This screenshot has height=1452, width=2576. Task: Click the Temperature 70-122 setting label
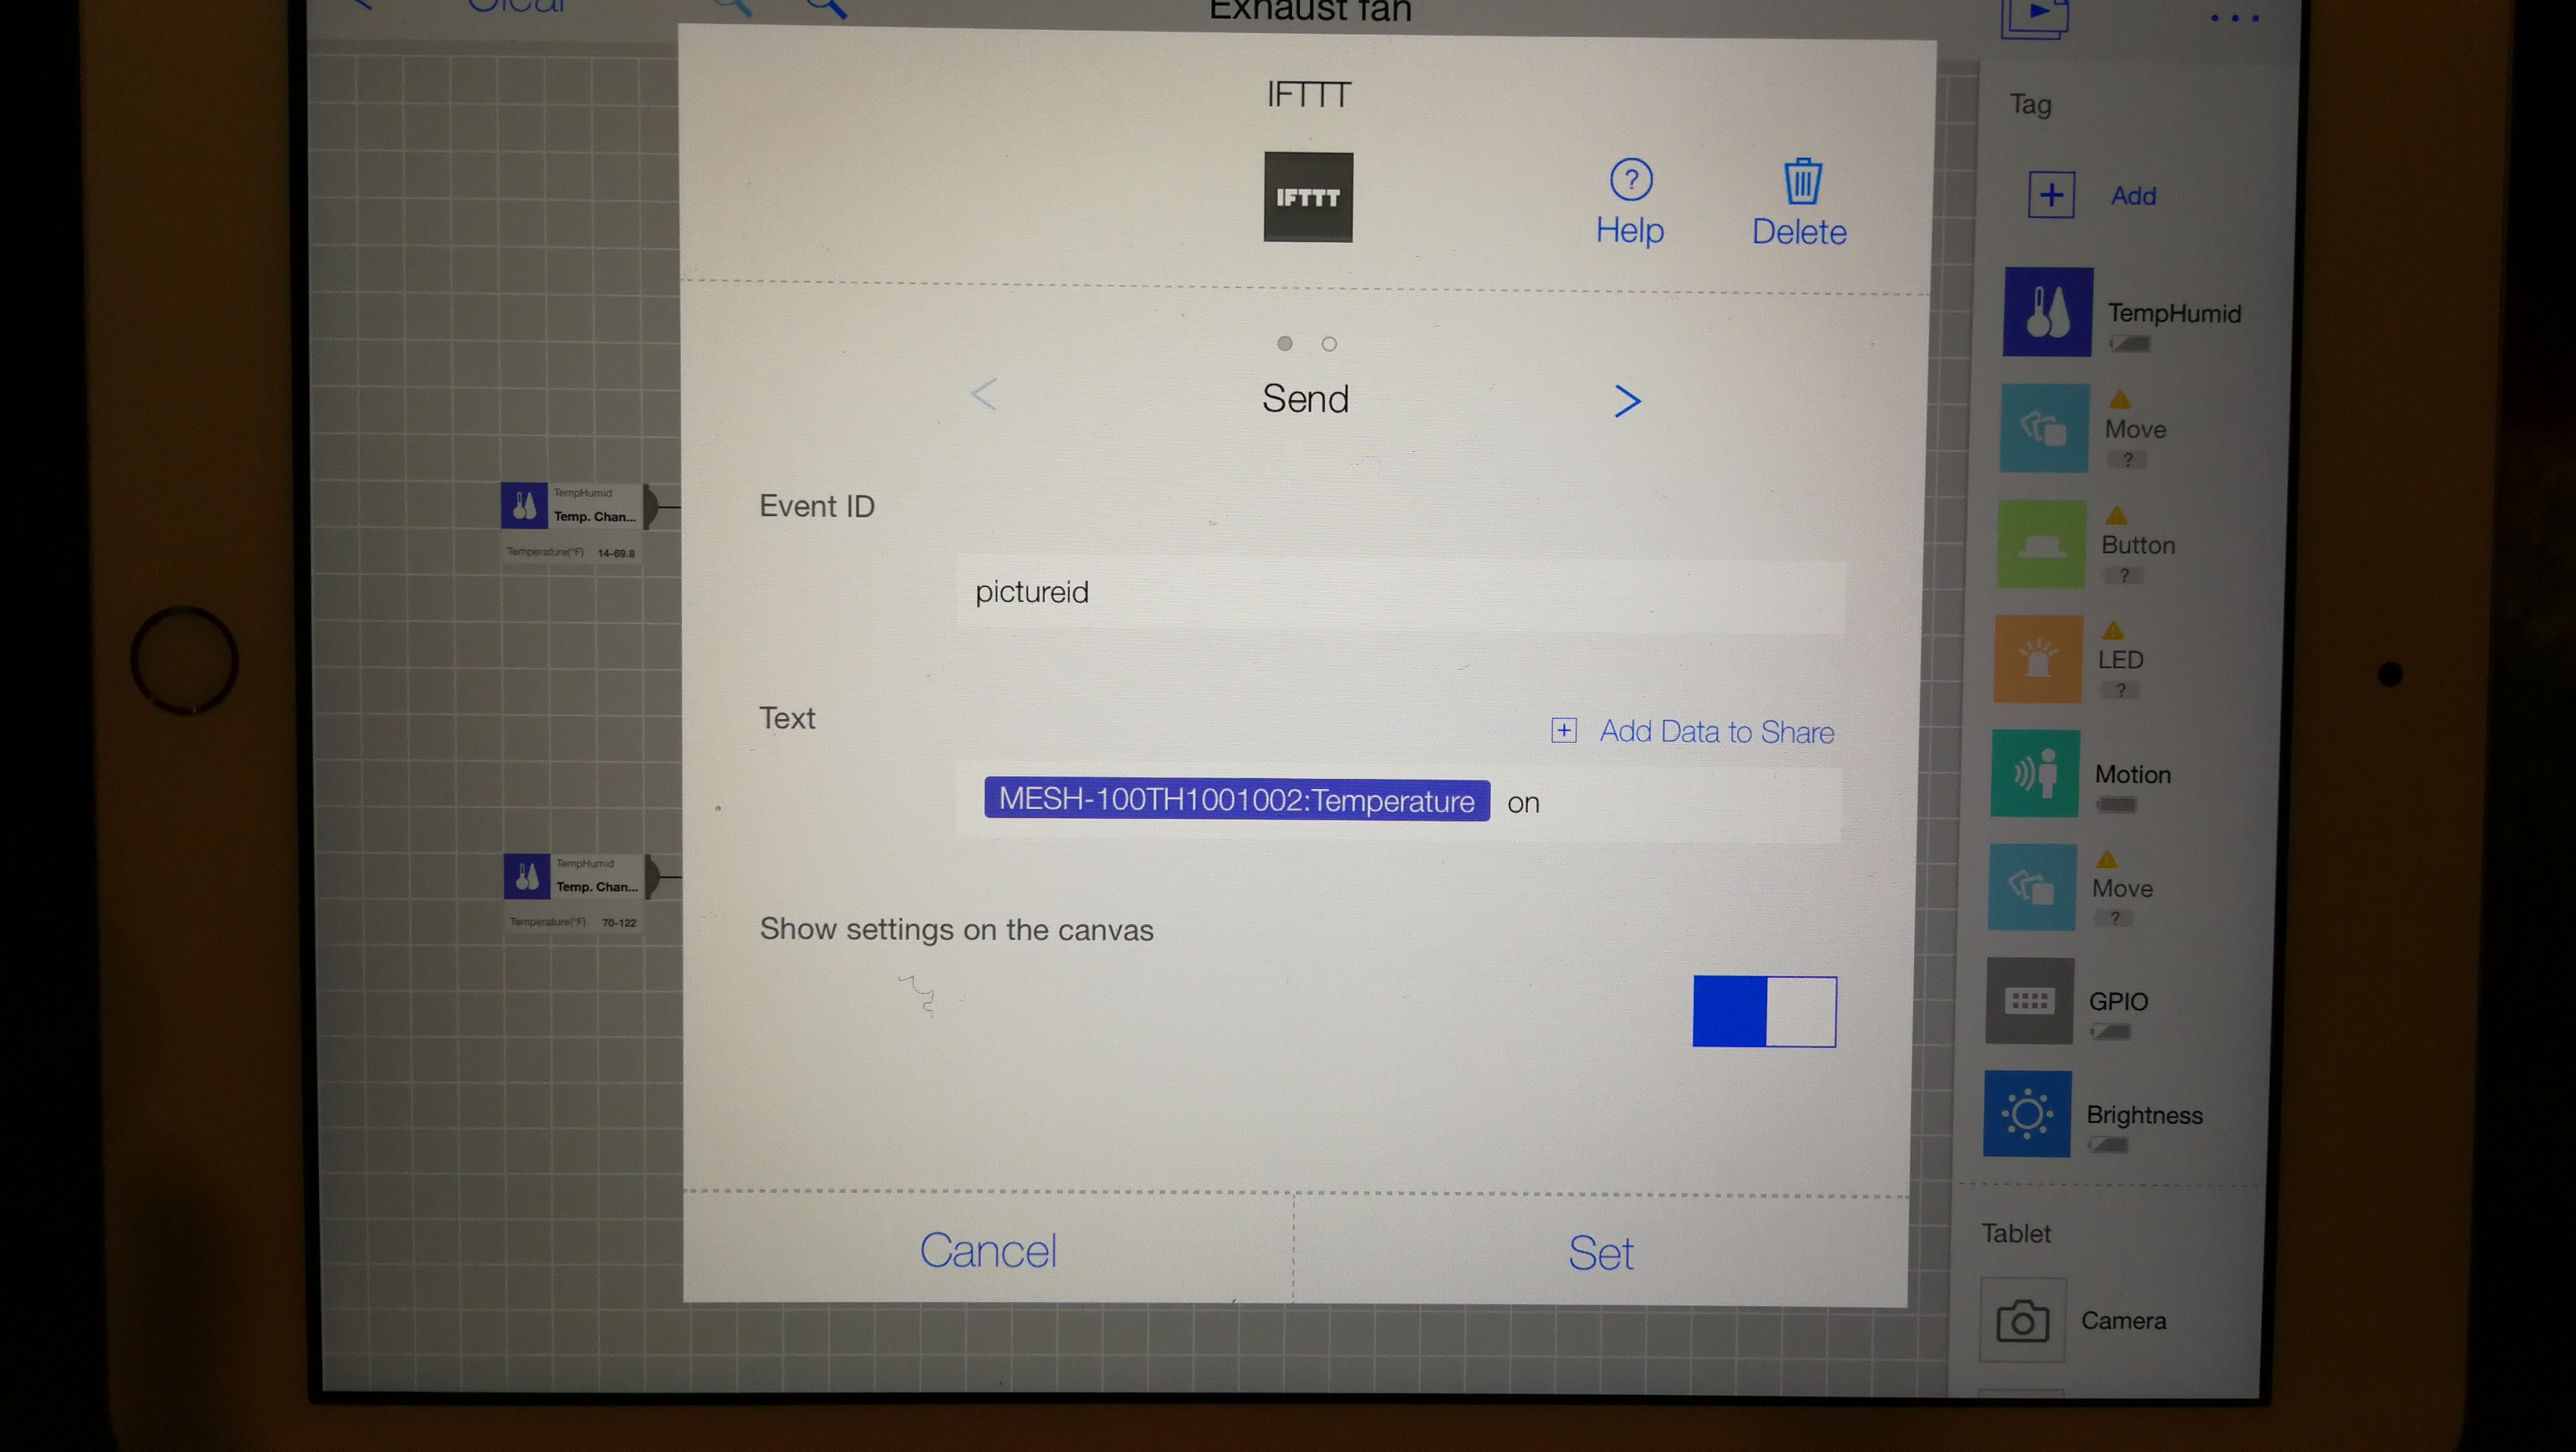[x=573, y=922]
